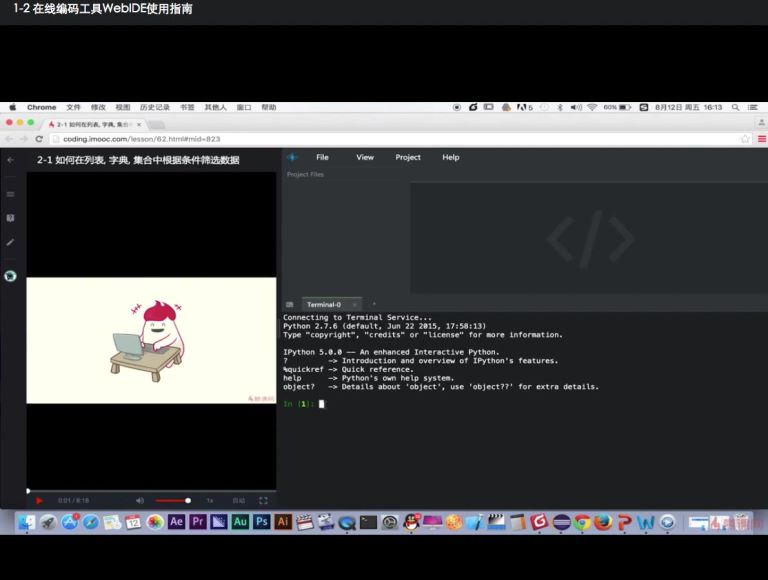
Task: Adjust the red video volume slider
Action: coord(173,500)
